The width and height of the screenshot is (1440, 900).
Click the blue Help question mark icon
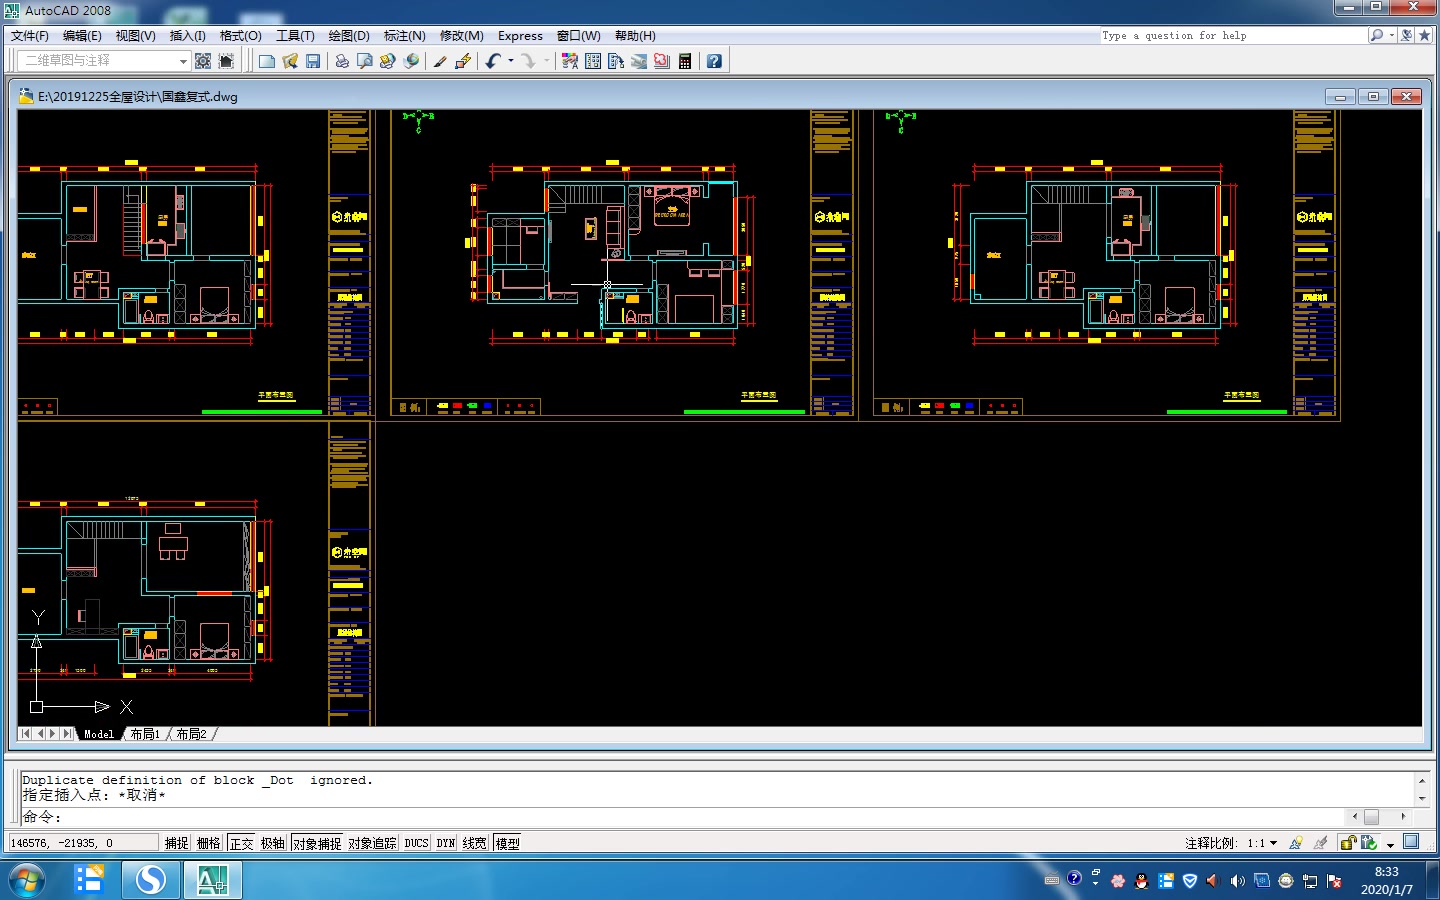714,61
